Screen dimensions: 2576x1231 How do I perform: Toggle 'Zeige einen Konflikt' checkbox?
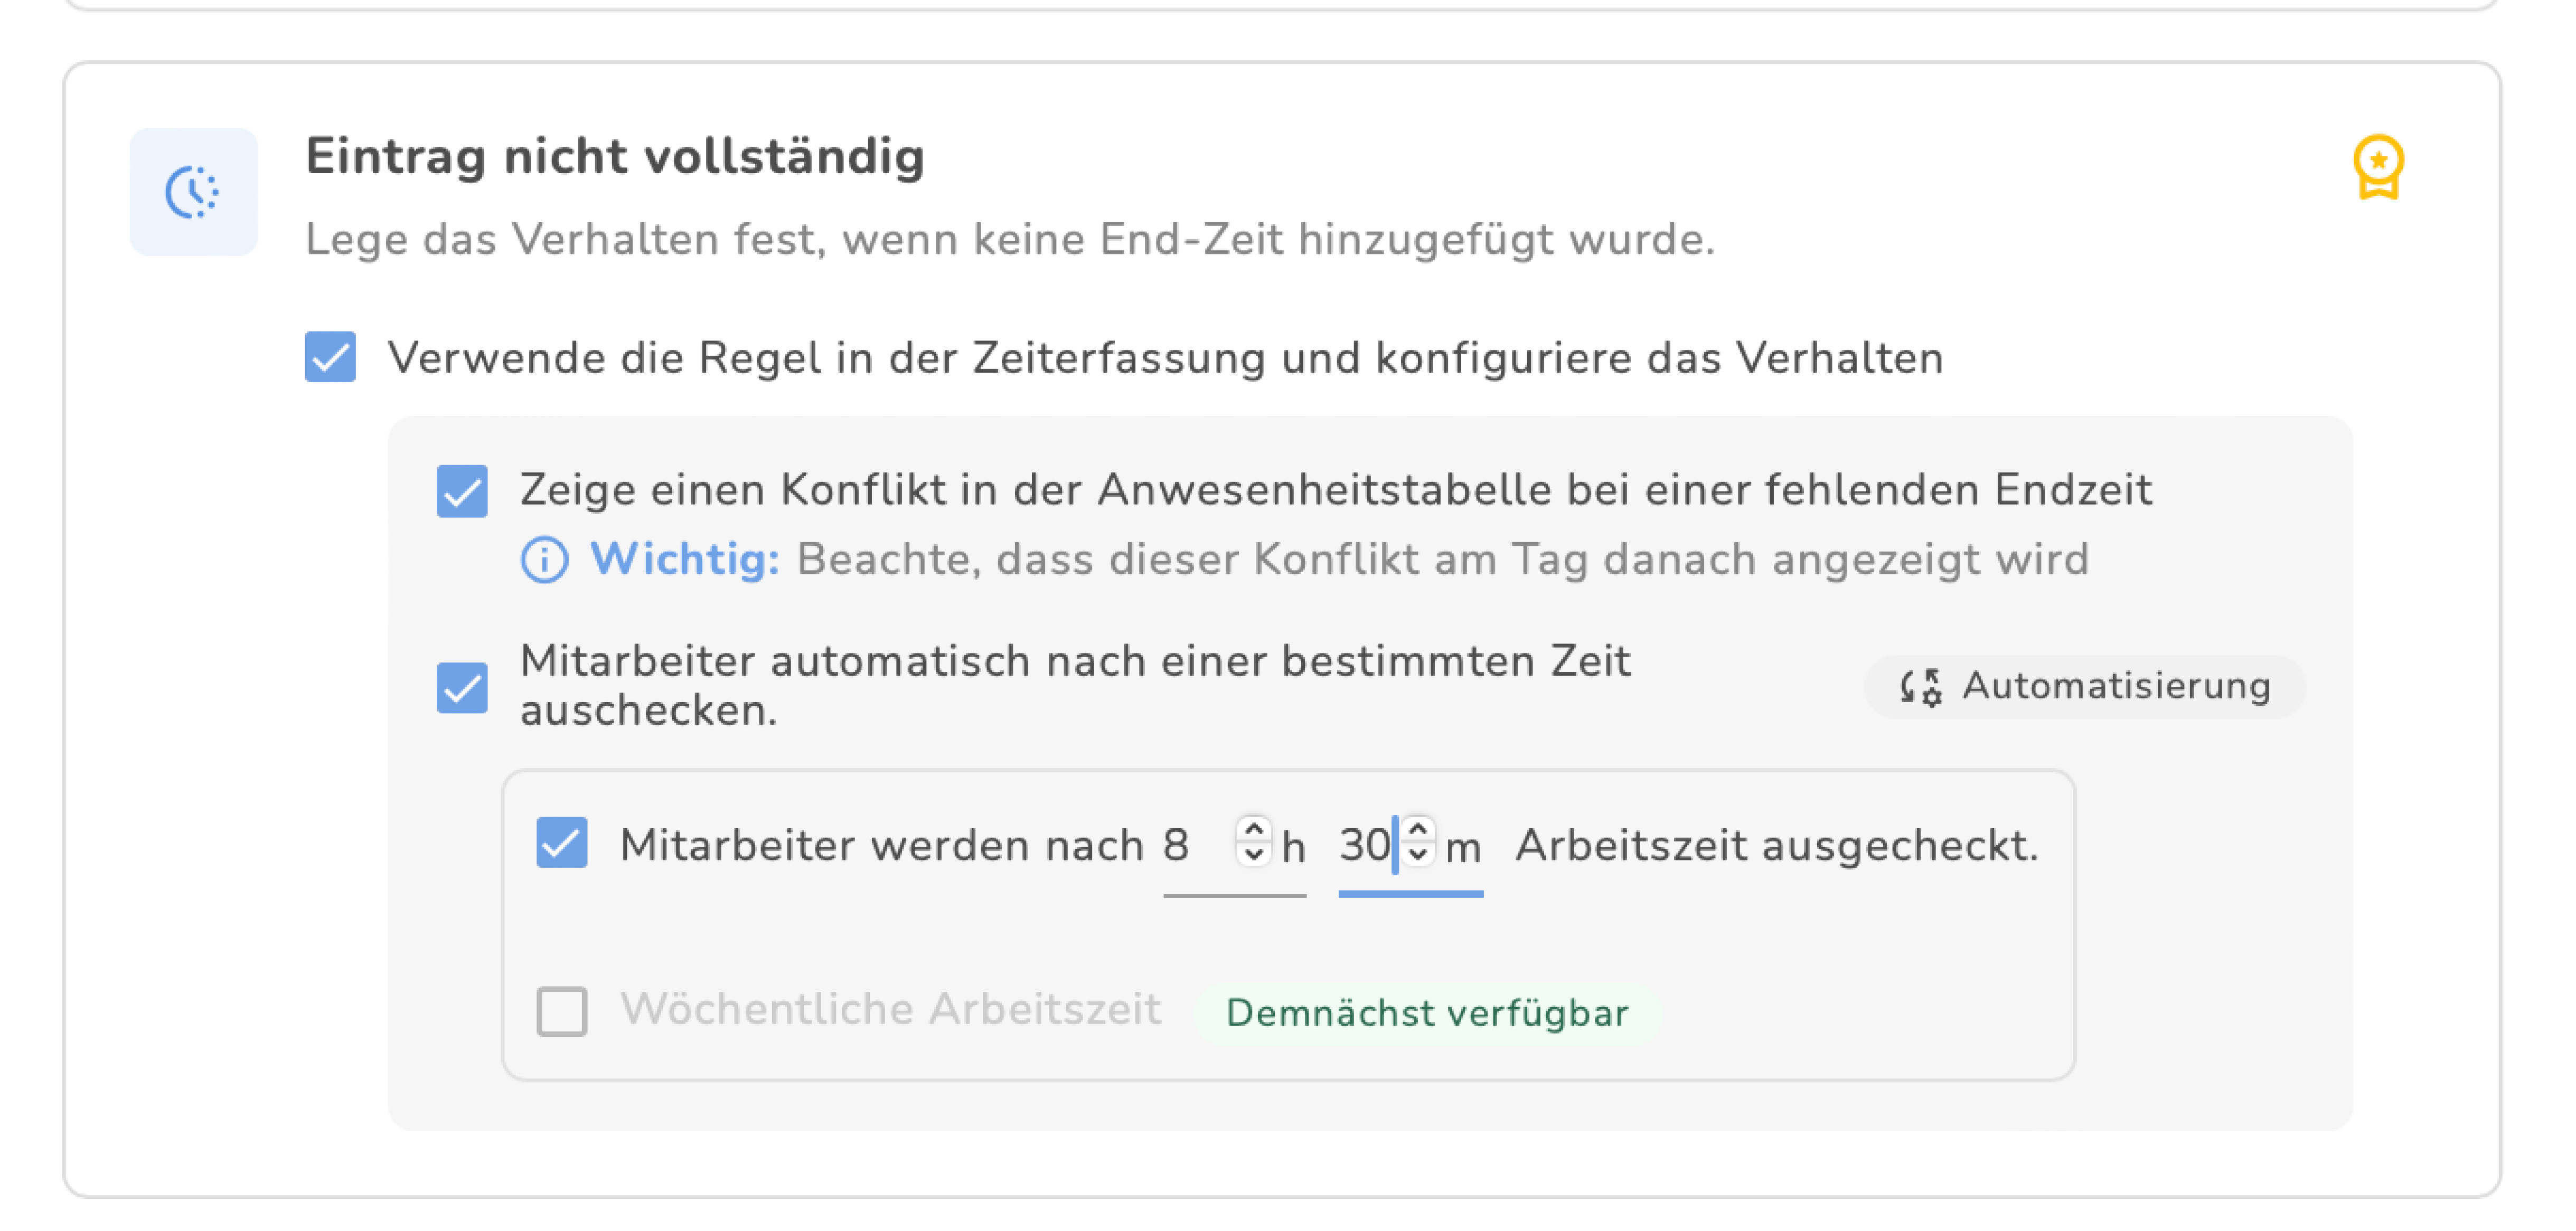462,490
